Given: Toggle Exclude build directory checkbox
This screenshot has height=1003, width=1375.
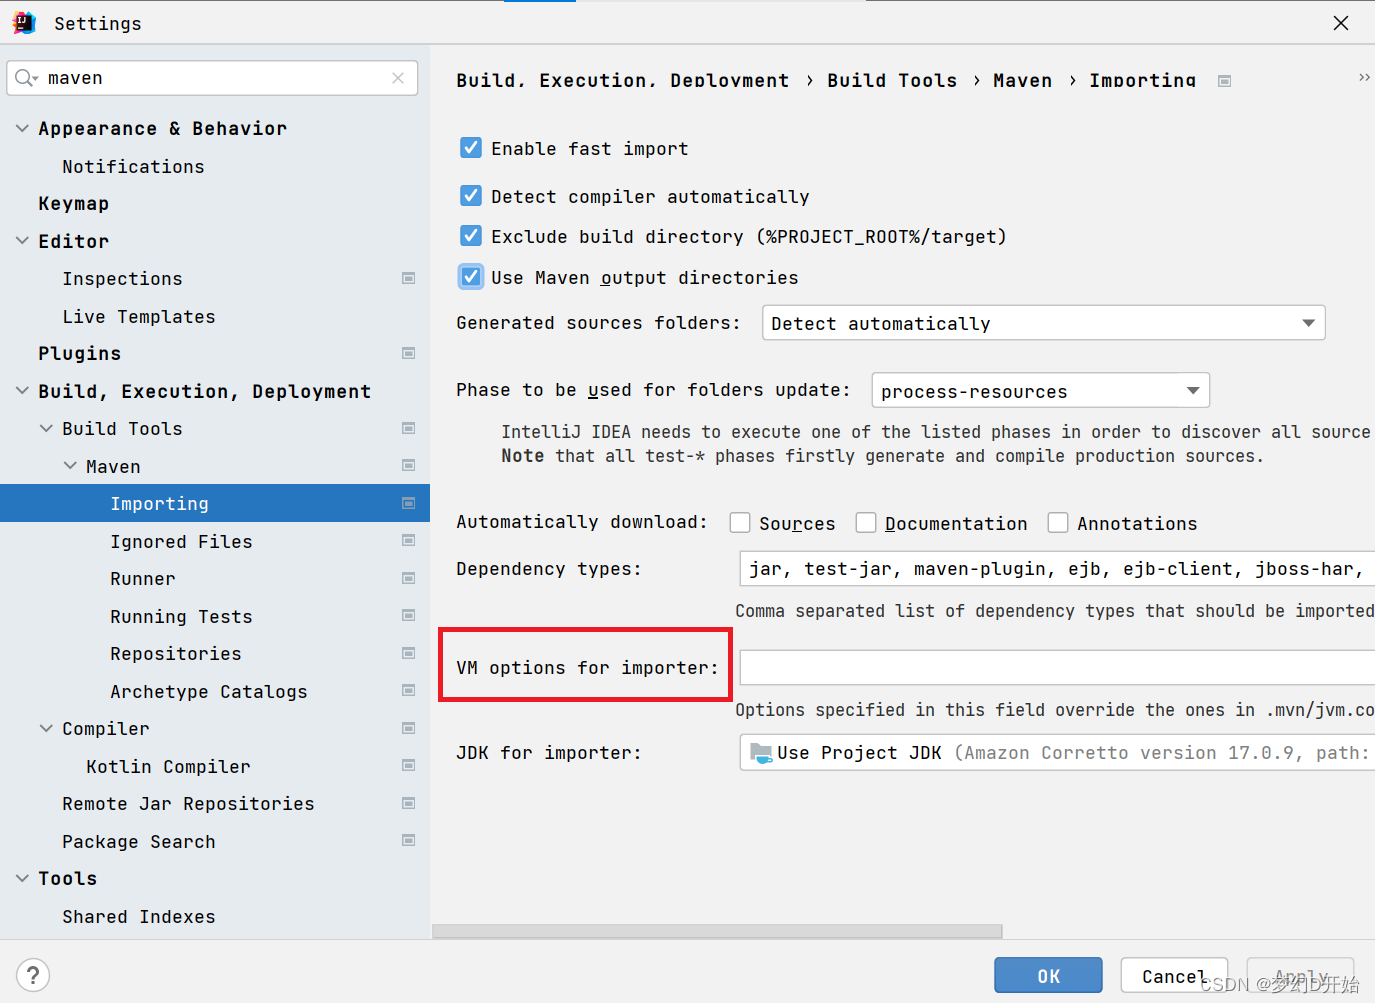Looking at the screenshot, I should coord(471,235).
